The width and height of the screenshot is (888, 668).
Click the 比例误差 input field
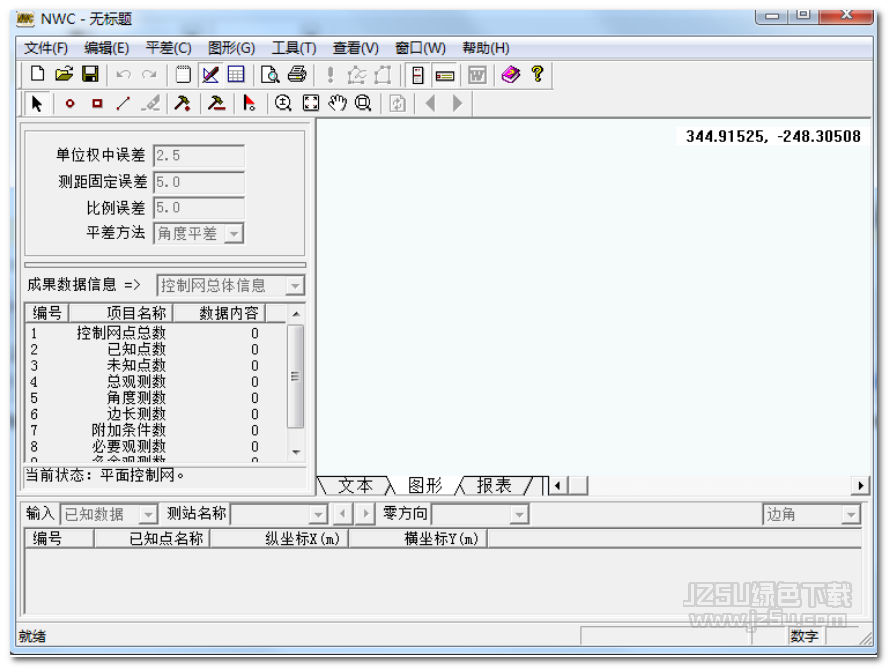pyautogui.click(x=199, y=208)
